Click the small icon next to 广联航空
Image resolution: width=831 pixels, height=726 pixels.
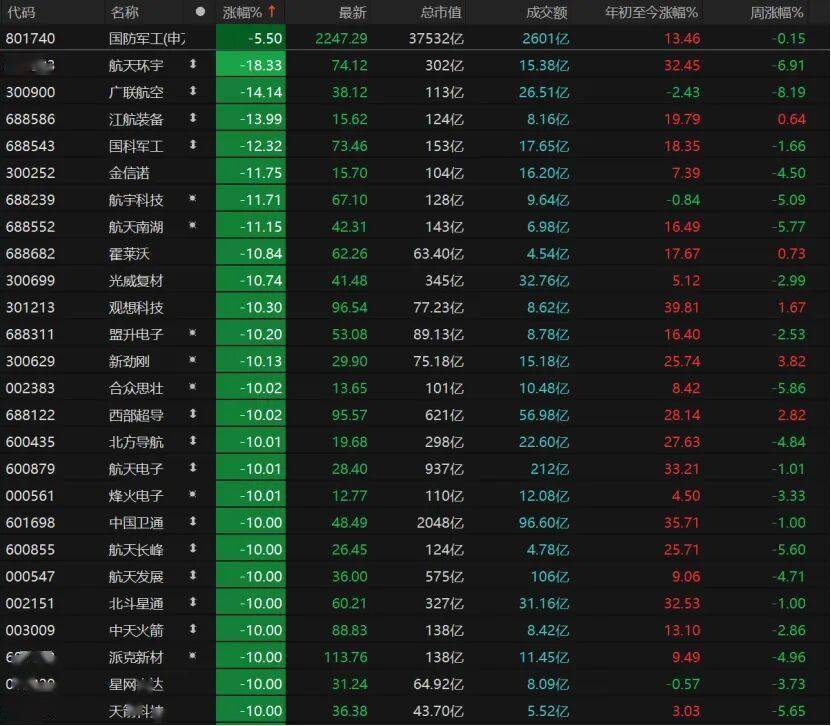click(x=192, y=91)
